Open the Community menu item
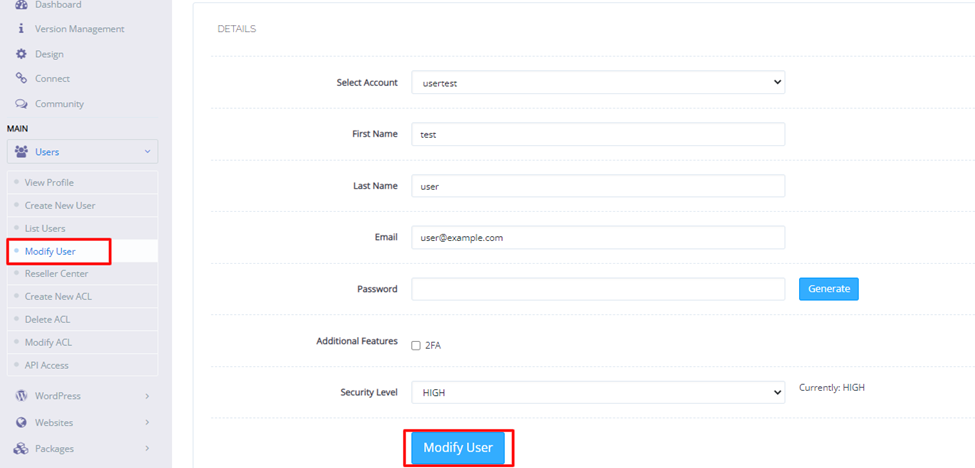The height and width of the screenshot is (468, 975). coord(59,104)
